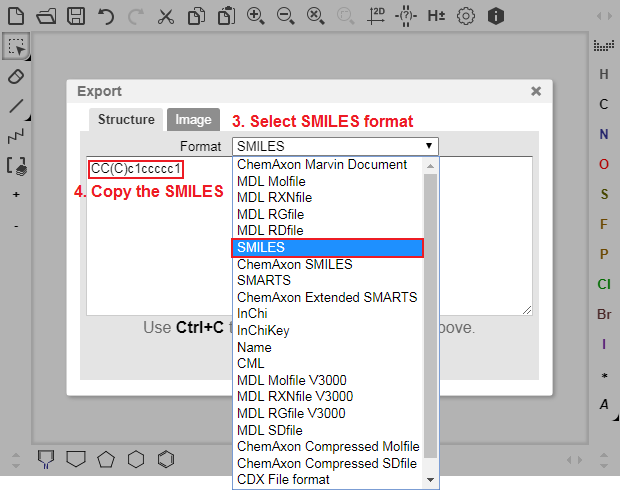Click the Copy icon
Viewport: 620px width, 490px height.
[x=196, y=16]
